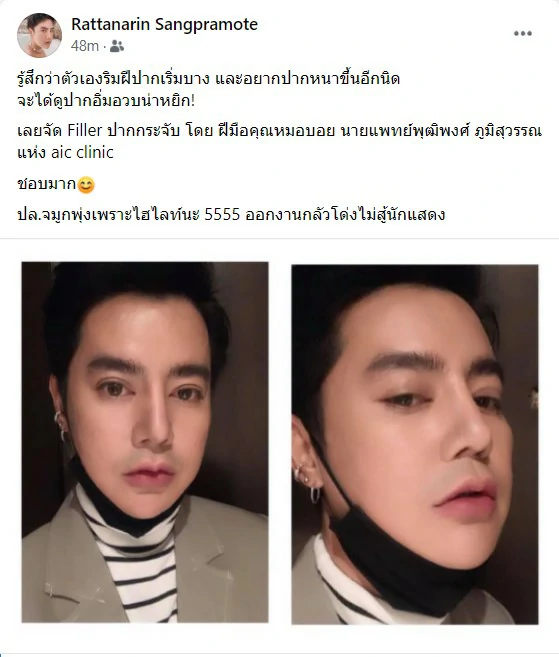Viewport: 559px width, 657px height.
Task: Open Rattanarin Sangpramote's profile picture
Action: [39, 35]
